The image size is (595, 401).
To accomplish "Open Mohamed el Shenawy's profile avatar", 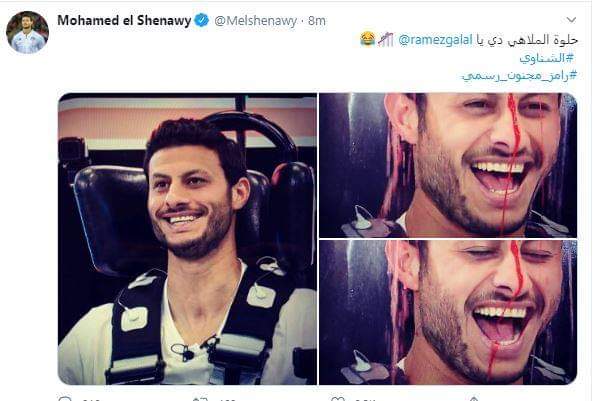I will point(27,33).
